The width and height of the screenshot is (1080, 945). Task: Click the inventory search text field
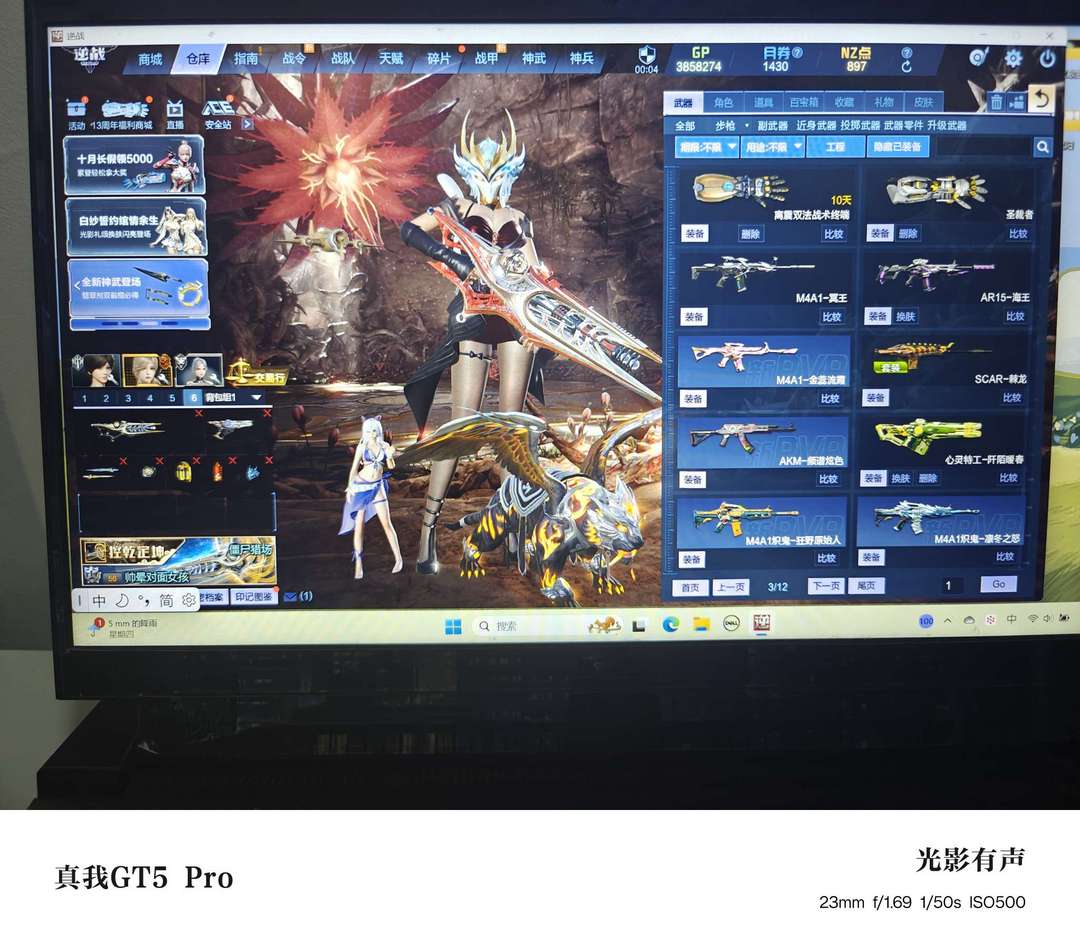(x=984, y=147)
